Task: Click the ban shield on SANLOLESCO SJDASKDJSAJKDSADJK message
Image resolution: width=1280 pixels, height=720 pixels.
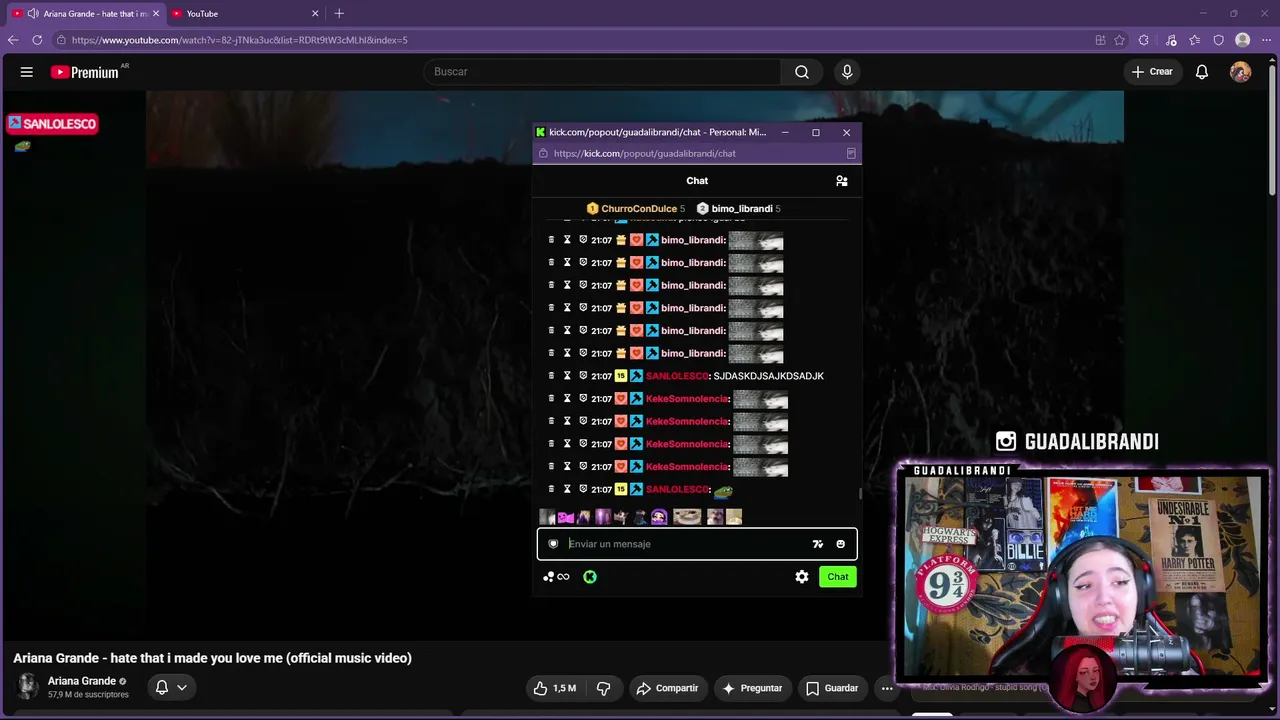Action: click(583, 376)
